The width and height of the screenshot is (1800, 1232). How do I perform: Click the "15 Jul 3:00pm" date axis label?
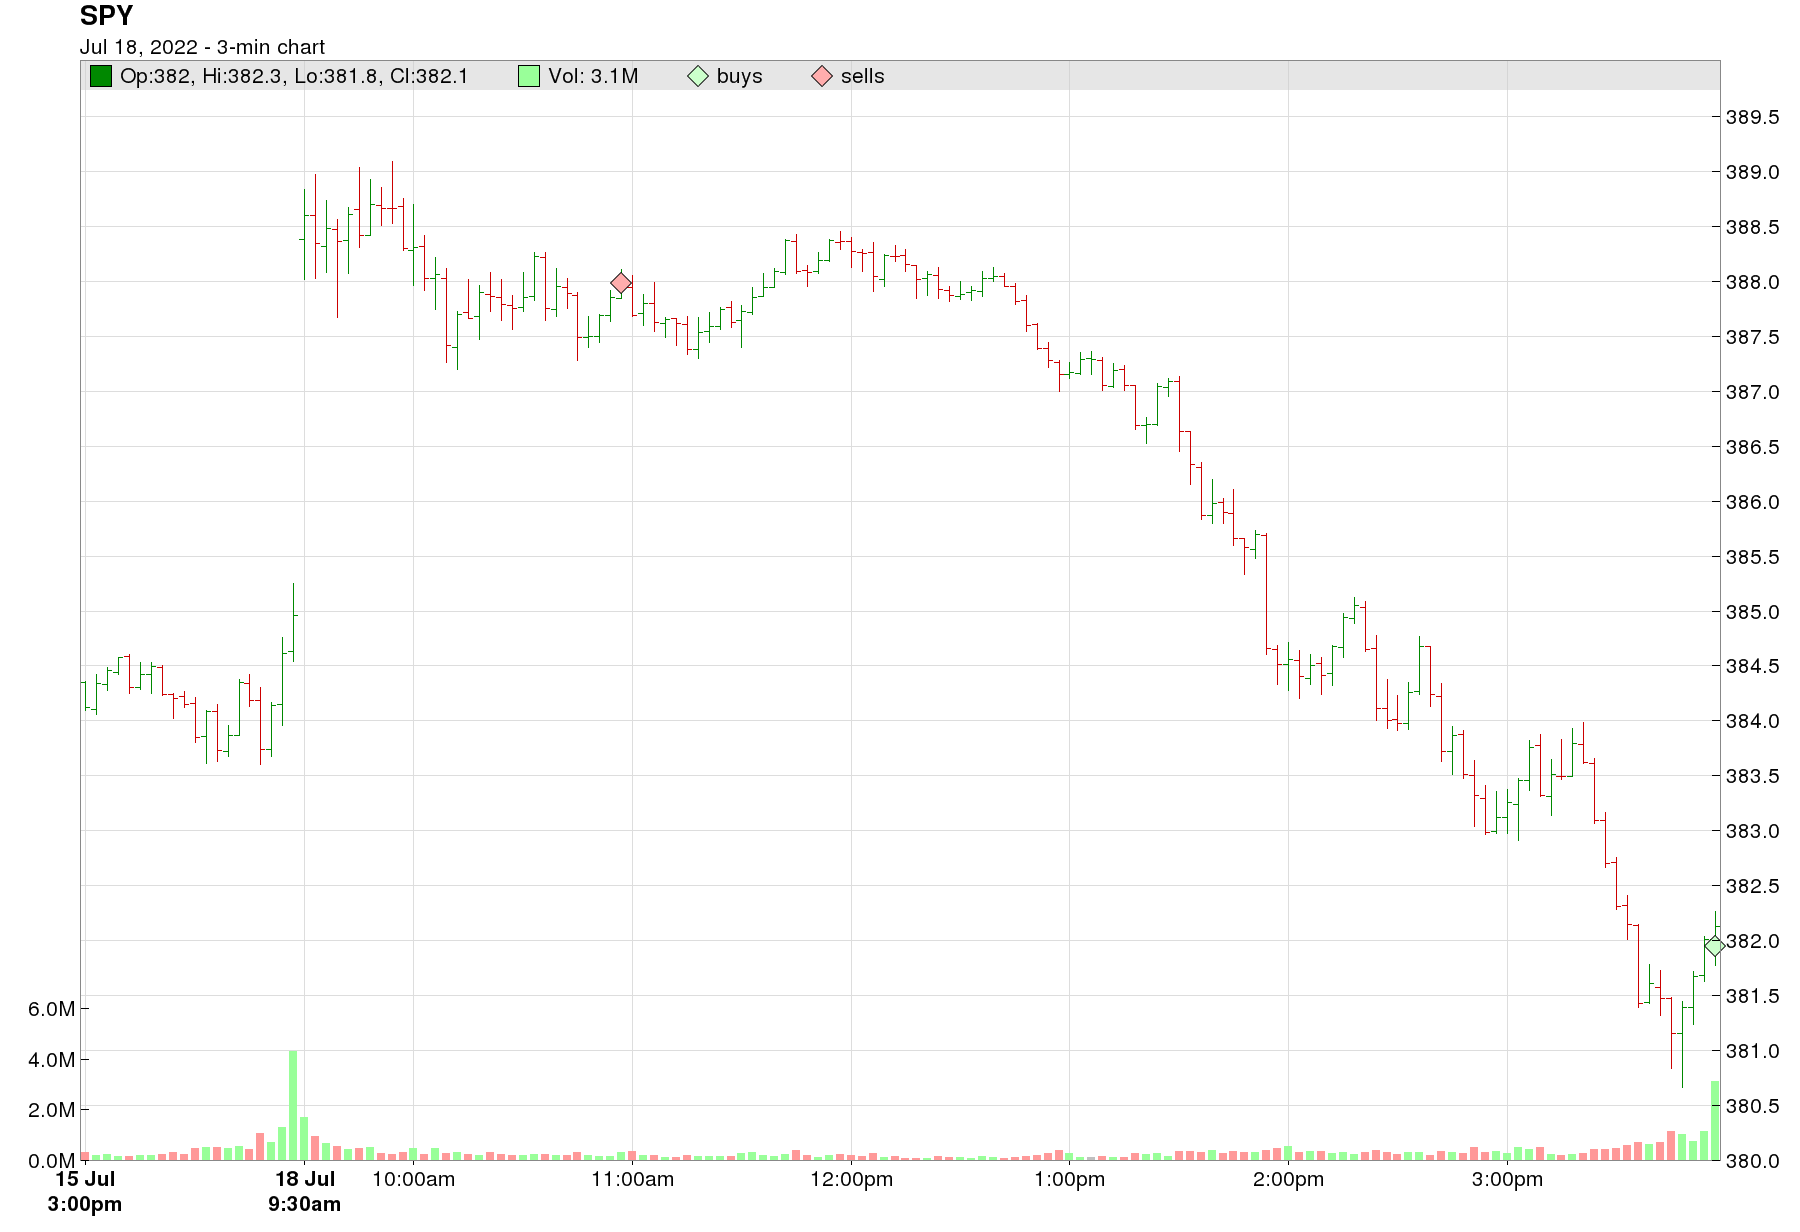pyautogui.click(x=85, y=1191)
